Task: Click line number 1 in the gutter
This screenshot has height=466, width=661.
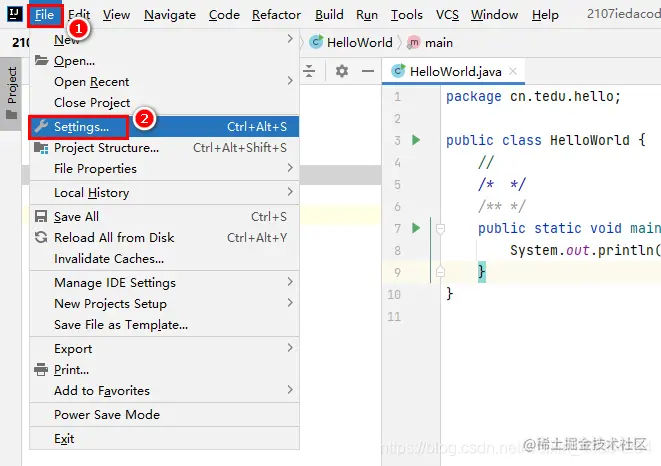Action: [398, 97]
